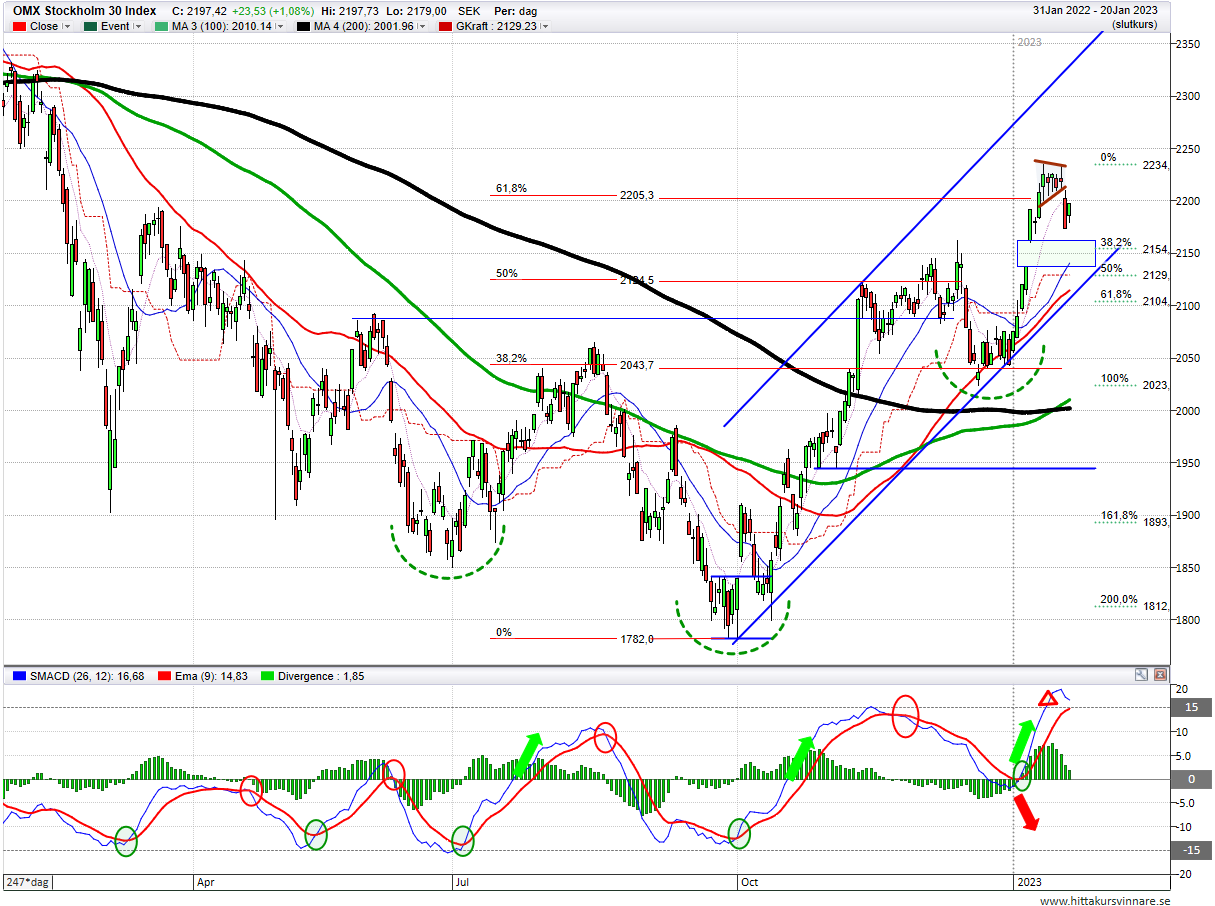Select the closing price value C: 2197,42
The image size is (1215, 906).
coord(199,10)
